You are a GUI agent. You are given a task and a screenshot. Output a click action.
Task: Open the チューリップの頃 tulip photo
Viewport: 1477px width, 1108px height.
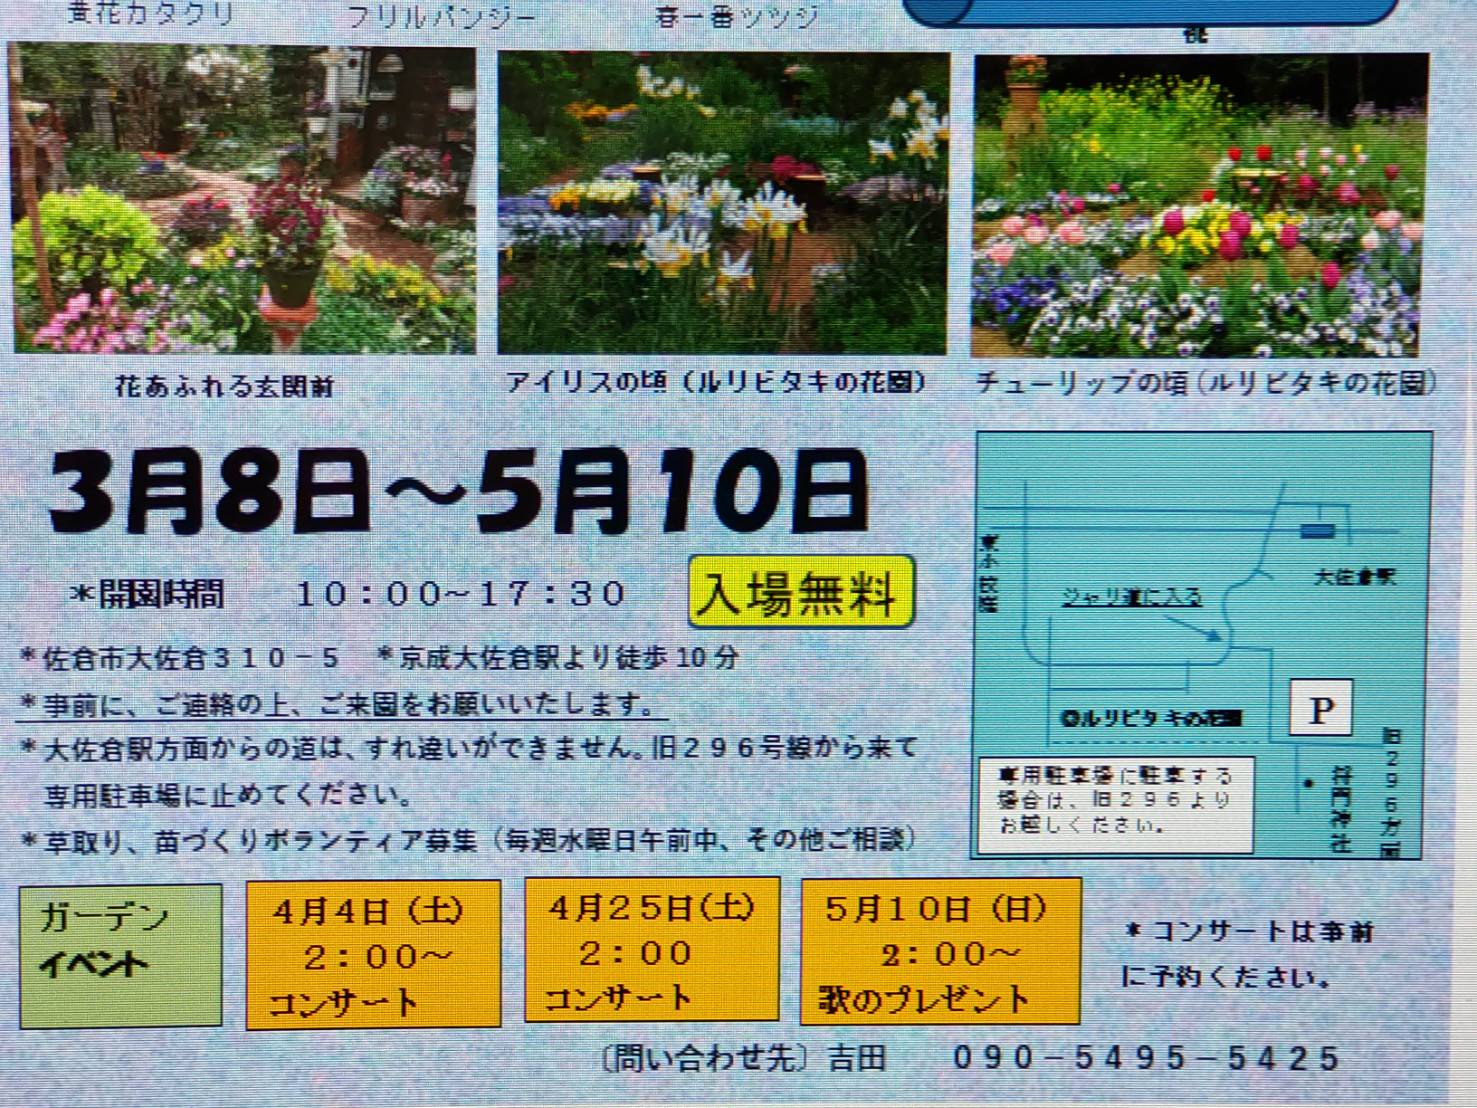click(1198, 206)
